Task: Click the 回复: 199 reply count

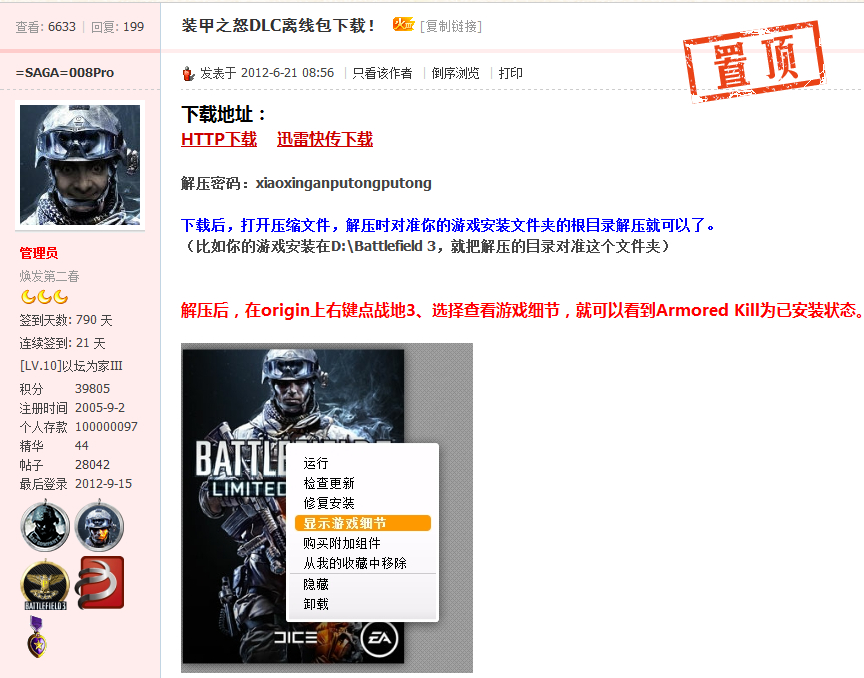Action: pos(117,27)
